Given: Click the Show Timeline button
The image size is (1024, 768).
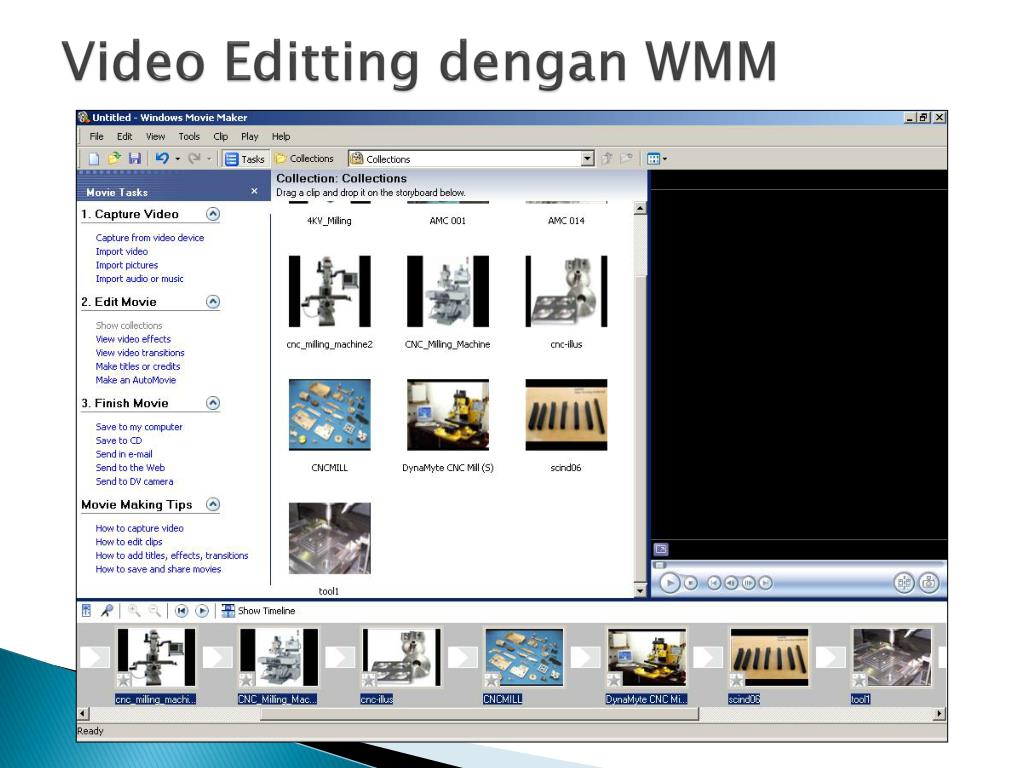Looking at the screenshot, I should click(259, 611).
